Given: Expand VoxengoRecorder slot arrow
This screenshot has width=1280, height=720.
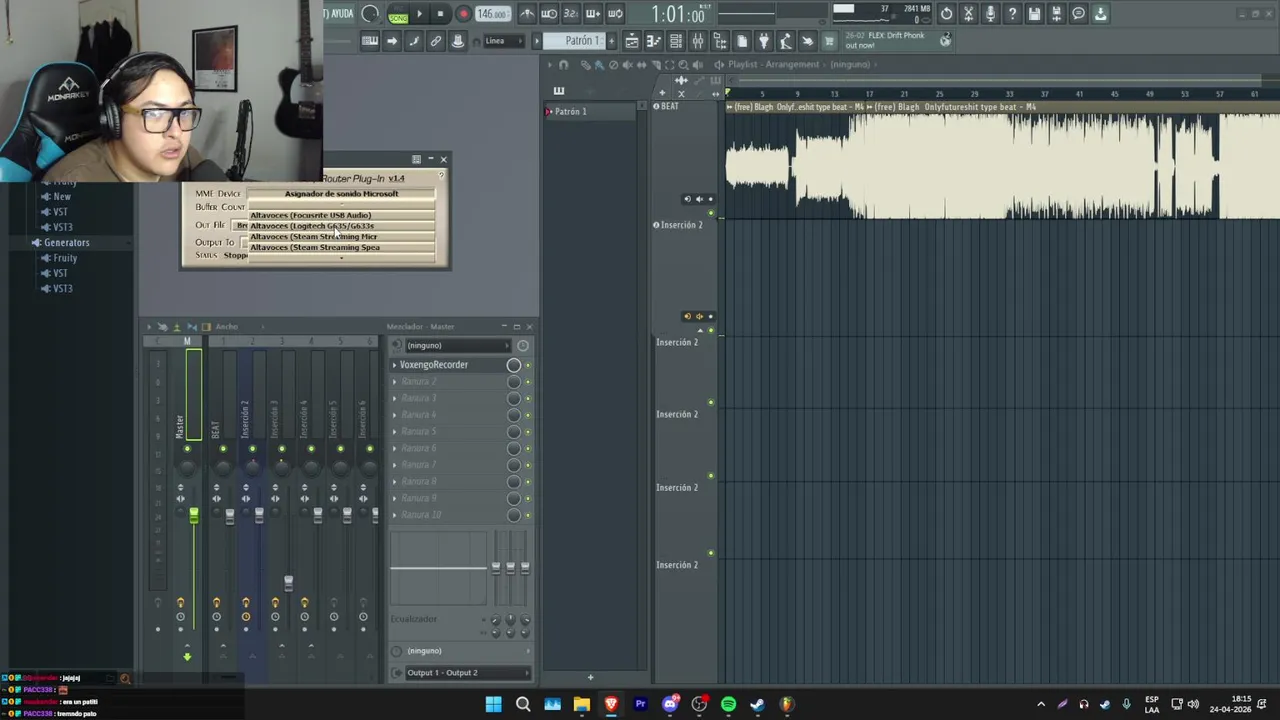Looking at the screenshot, I should coord(394,365).
